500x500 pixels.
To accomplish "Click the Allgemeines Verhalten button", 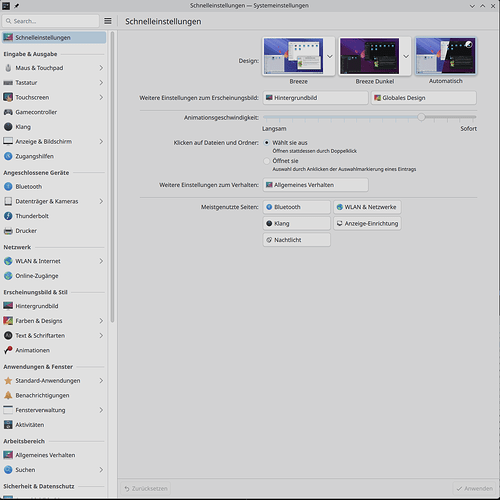I will (315, 185).
